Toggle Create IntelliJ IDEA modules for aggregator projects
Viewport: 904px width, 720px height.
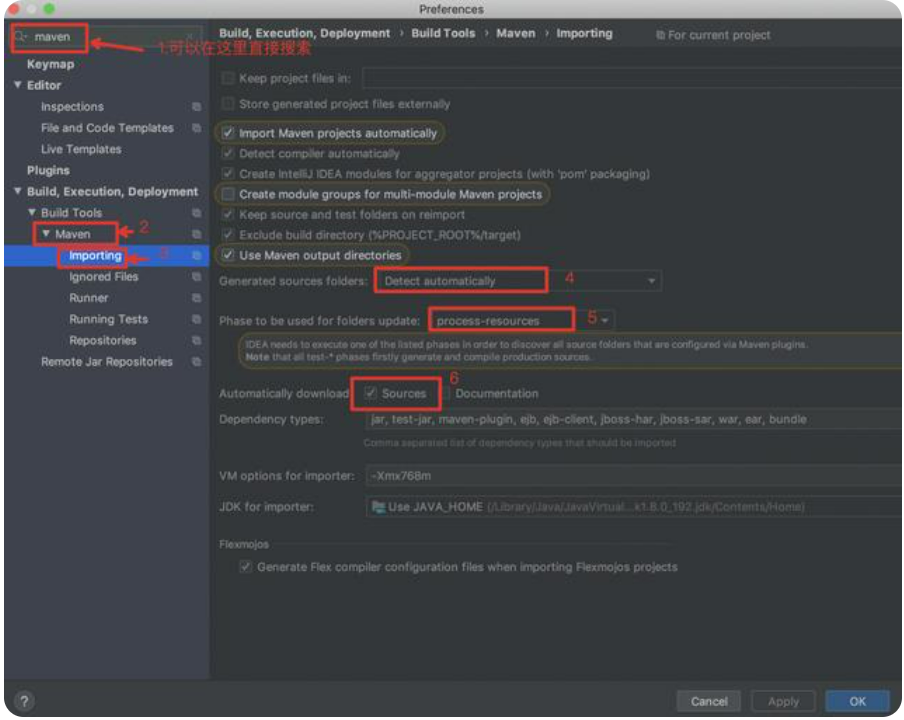pyautogui.click(x=228, y=174)
